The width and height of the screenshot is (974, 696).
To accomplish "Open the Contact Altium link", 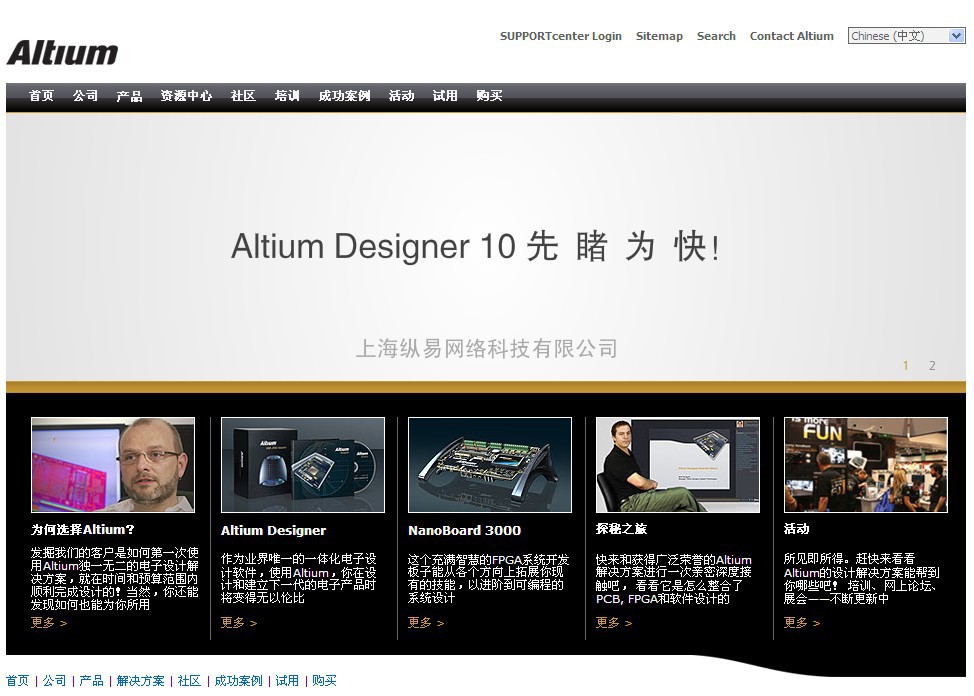I will click(x=791, y=36).
